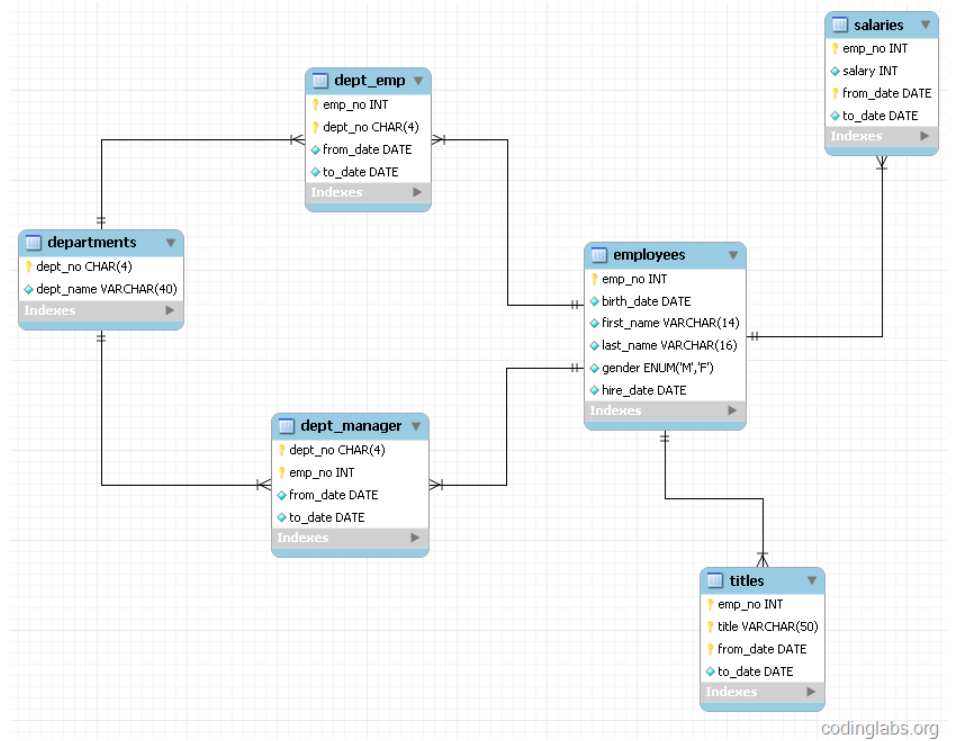This screenshot has height=741, width=954.
Task: Click the dept_emp table icon
Action: [x=320, y=81]
